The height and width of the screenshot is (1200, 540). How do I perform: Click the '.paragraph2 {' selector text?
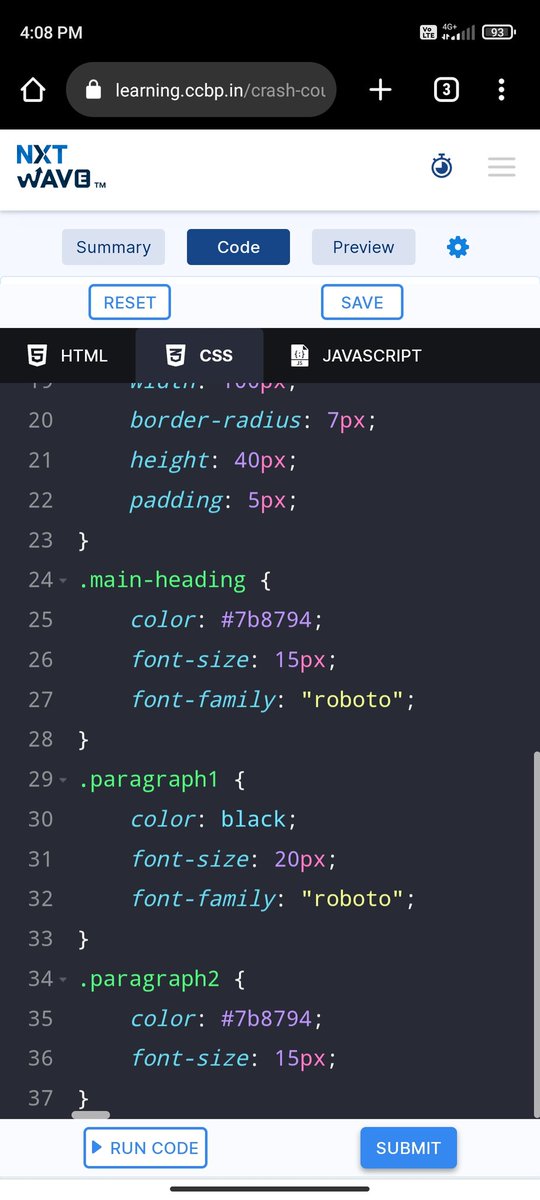(162, 978)
